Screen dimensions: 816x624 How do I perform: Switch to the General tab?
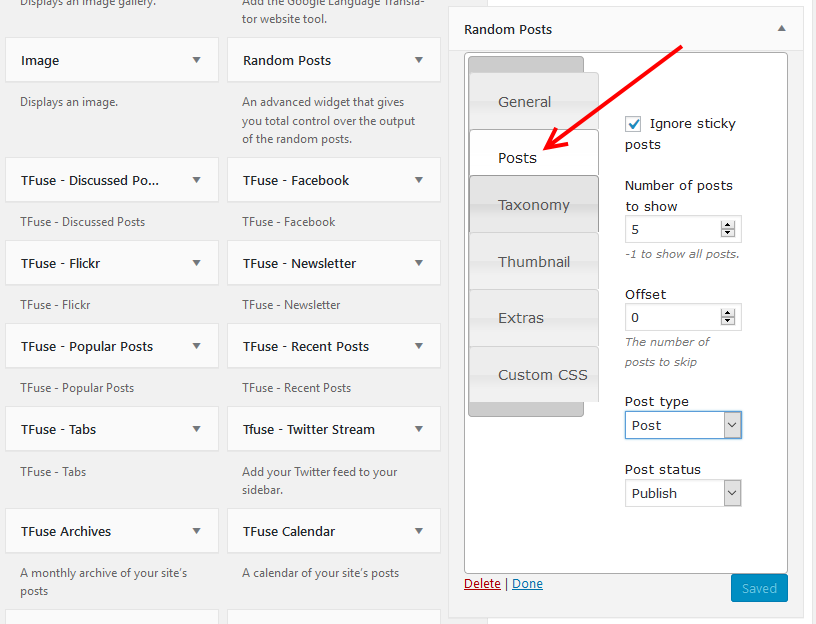pos(525,101)
